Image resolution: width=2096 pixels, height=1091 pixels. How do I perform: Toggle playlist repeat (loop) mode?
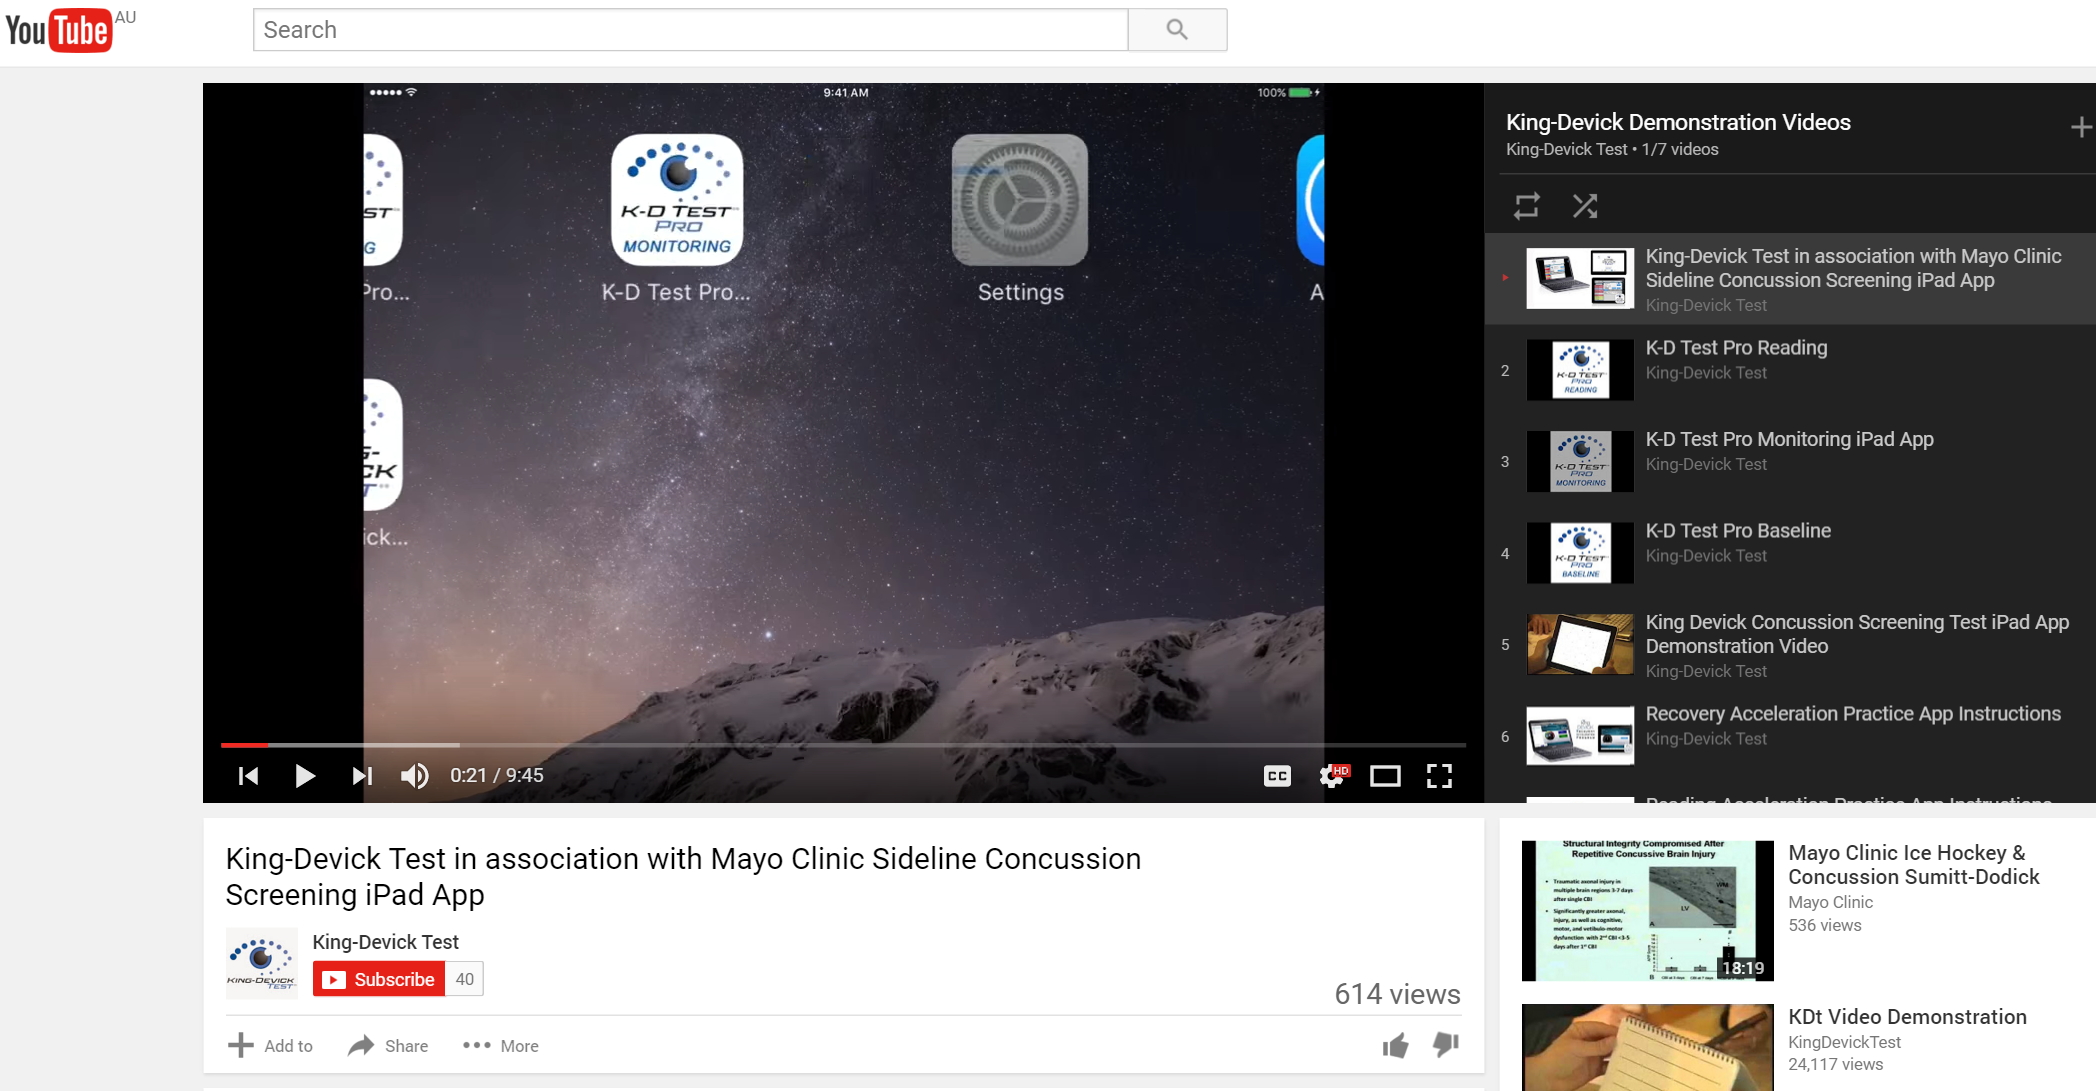(x=1526, y=206)
